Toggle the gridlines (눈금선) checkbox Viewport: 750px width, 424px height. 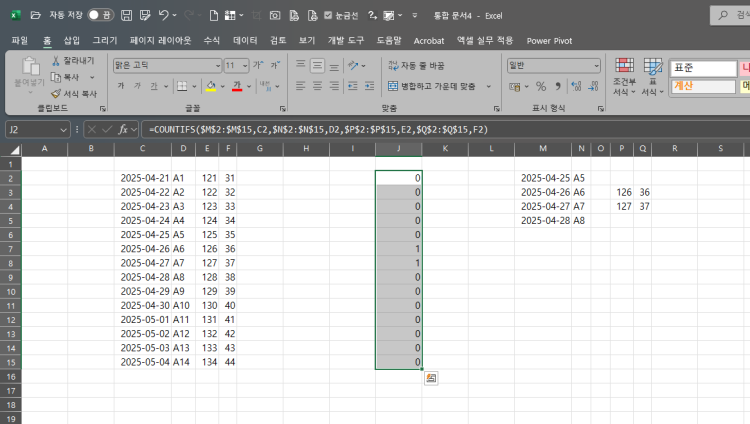tap(328, 16)
